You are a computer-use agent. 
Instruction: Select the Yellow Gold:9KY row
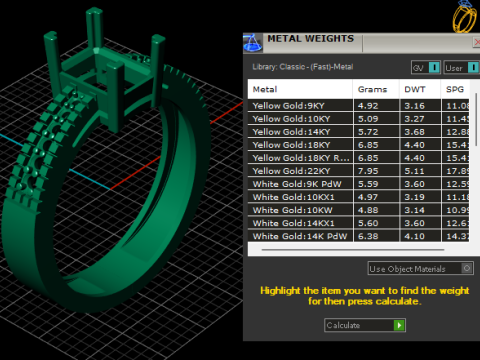pyautogui.click(x=358, y=106)
